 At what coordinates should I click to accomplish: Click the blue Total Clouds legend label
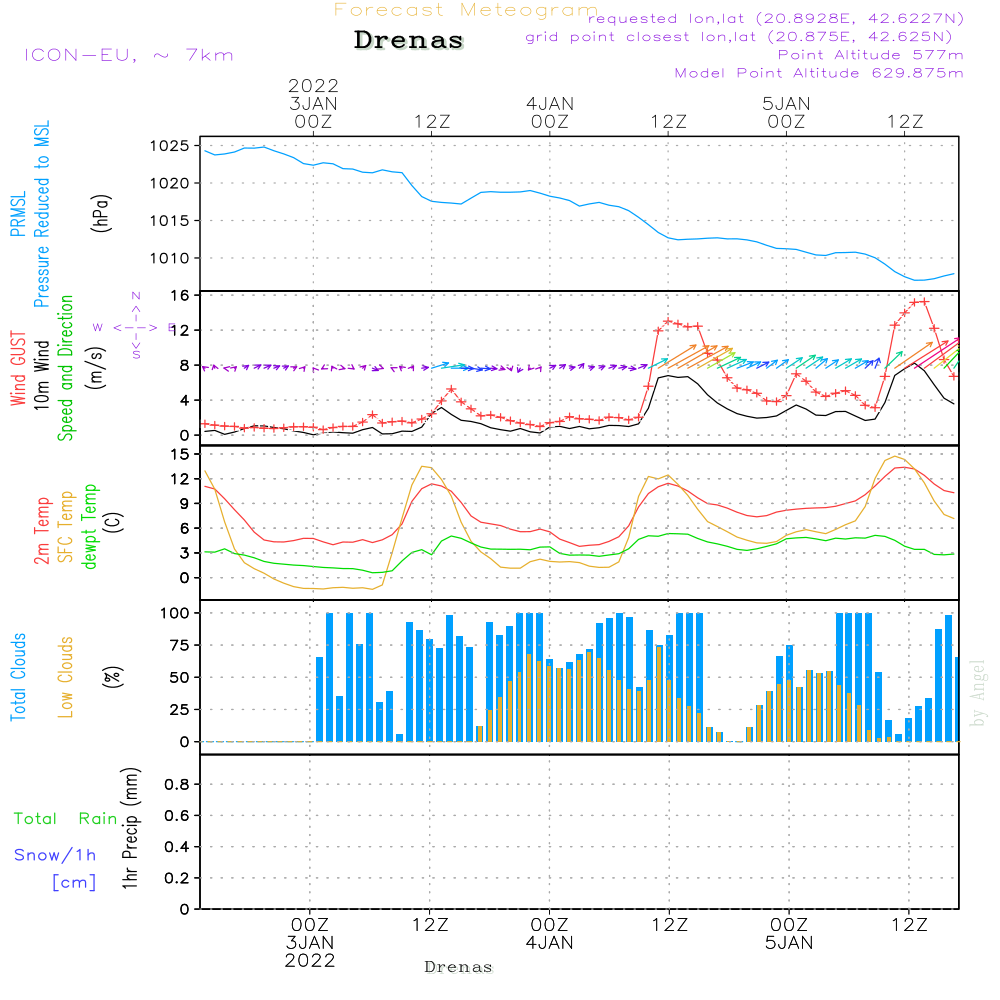click(x=18, y=677)
